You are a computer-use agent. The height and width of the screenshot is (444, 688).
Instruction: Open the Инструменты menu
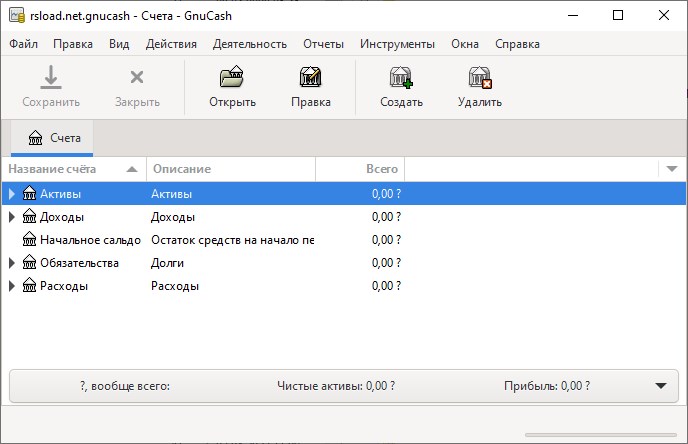(397, 44)
